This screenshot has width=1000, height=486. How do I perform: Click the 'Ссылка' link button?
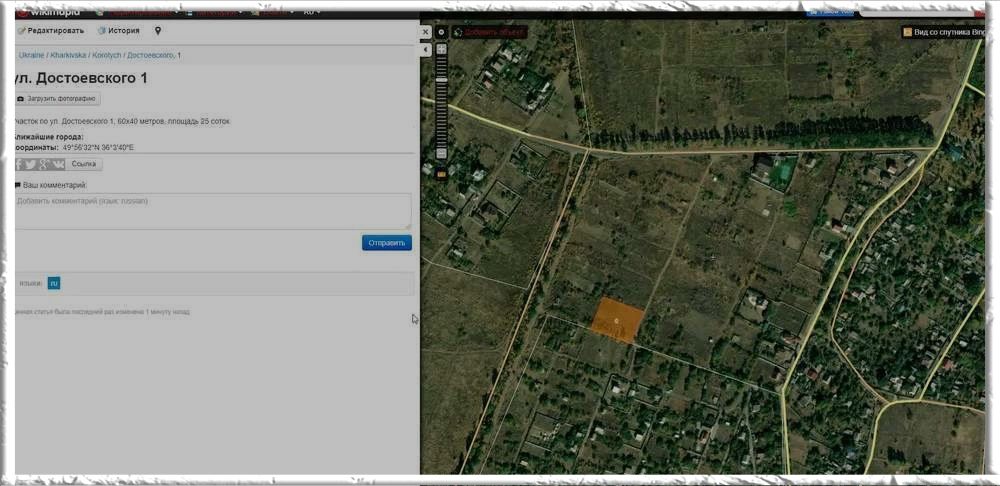(85, 164)
